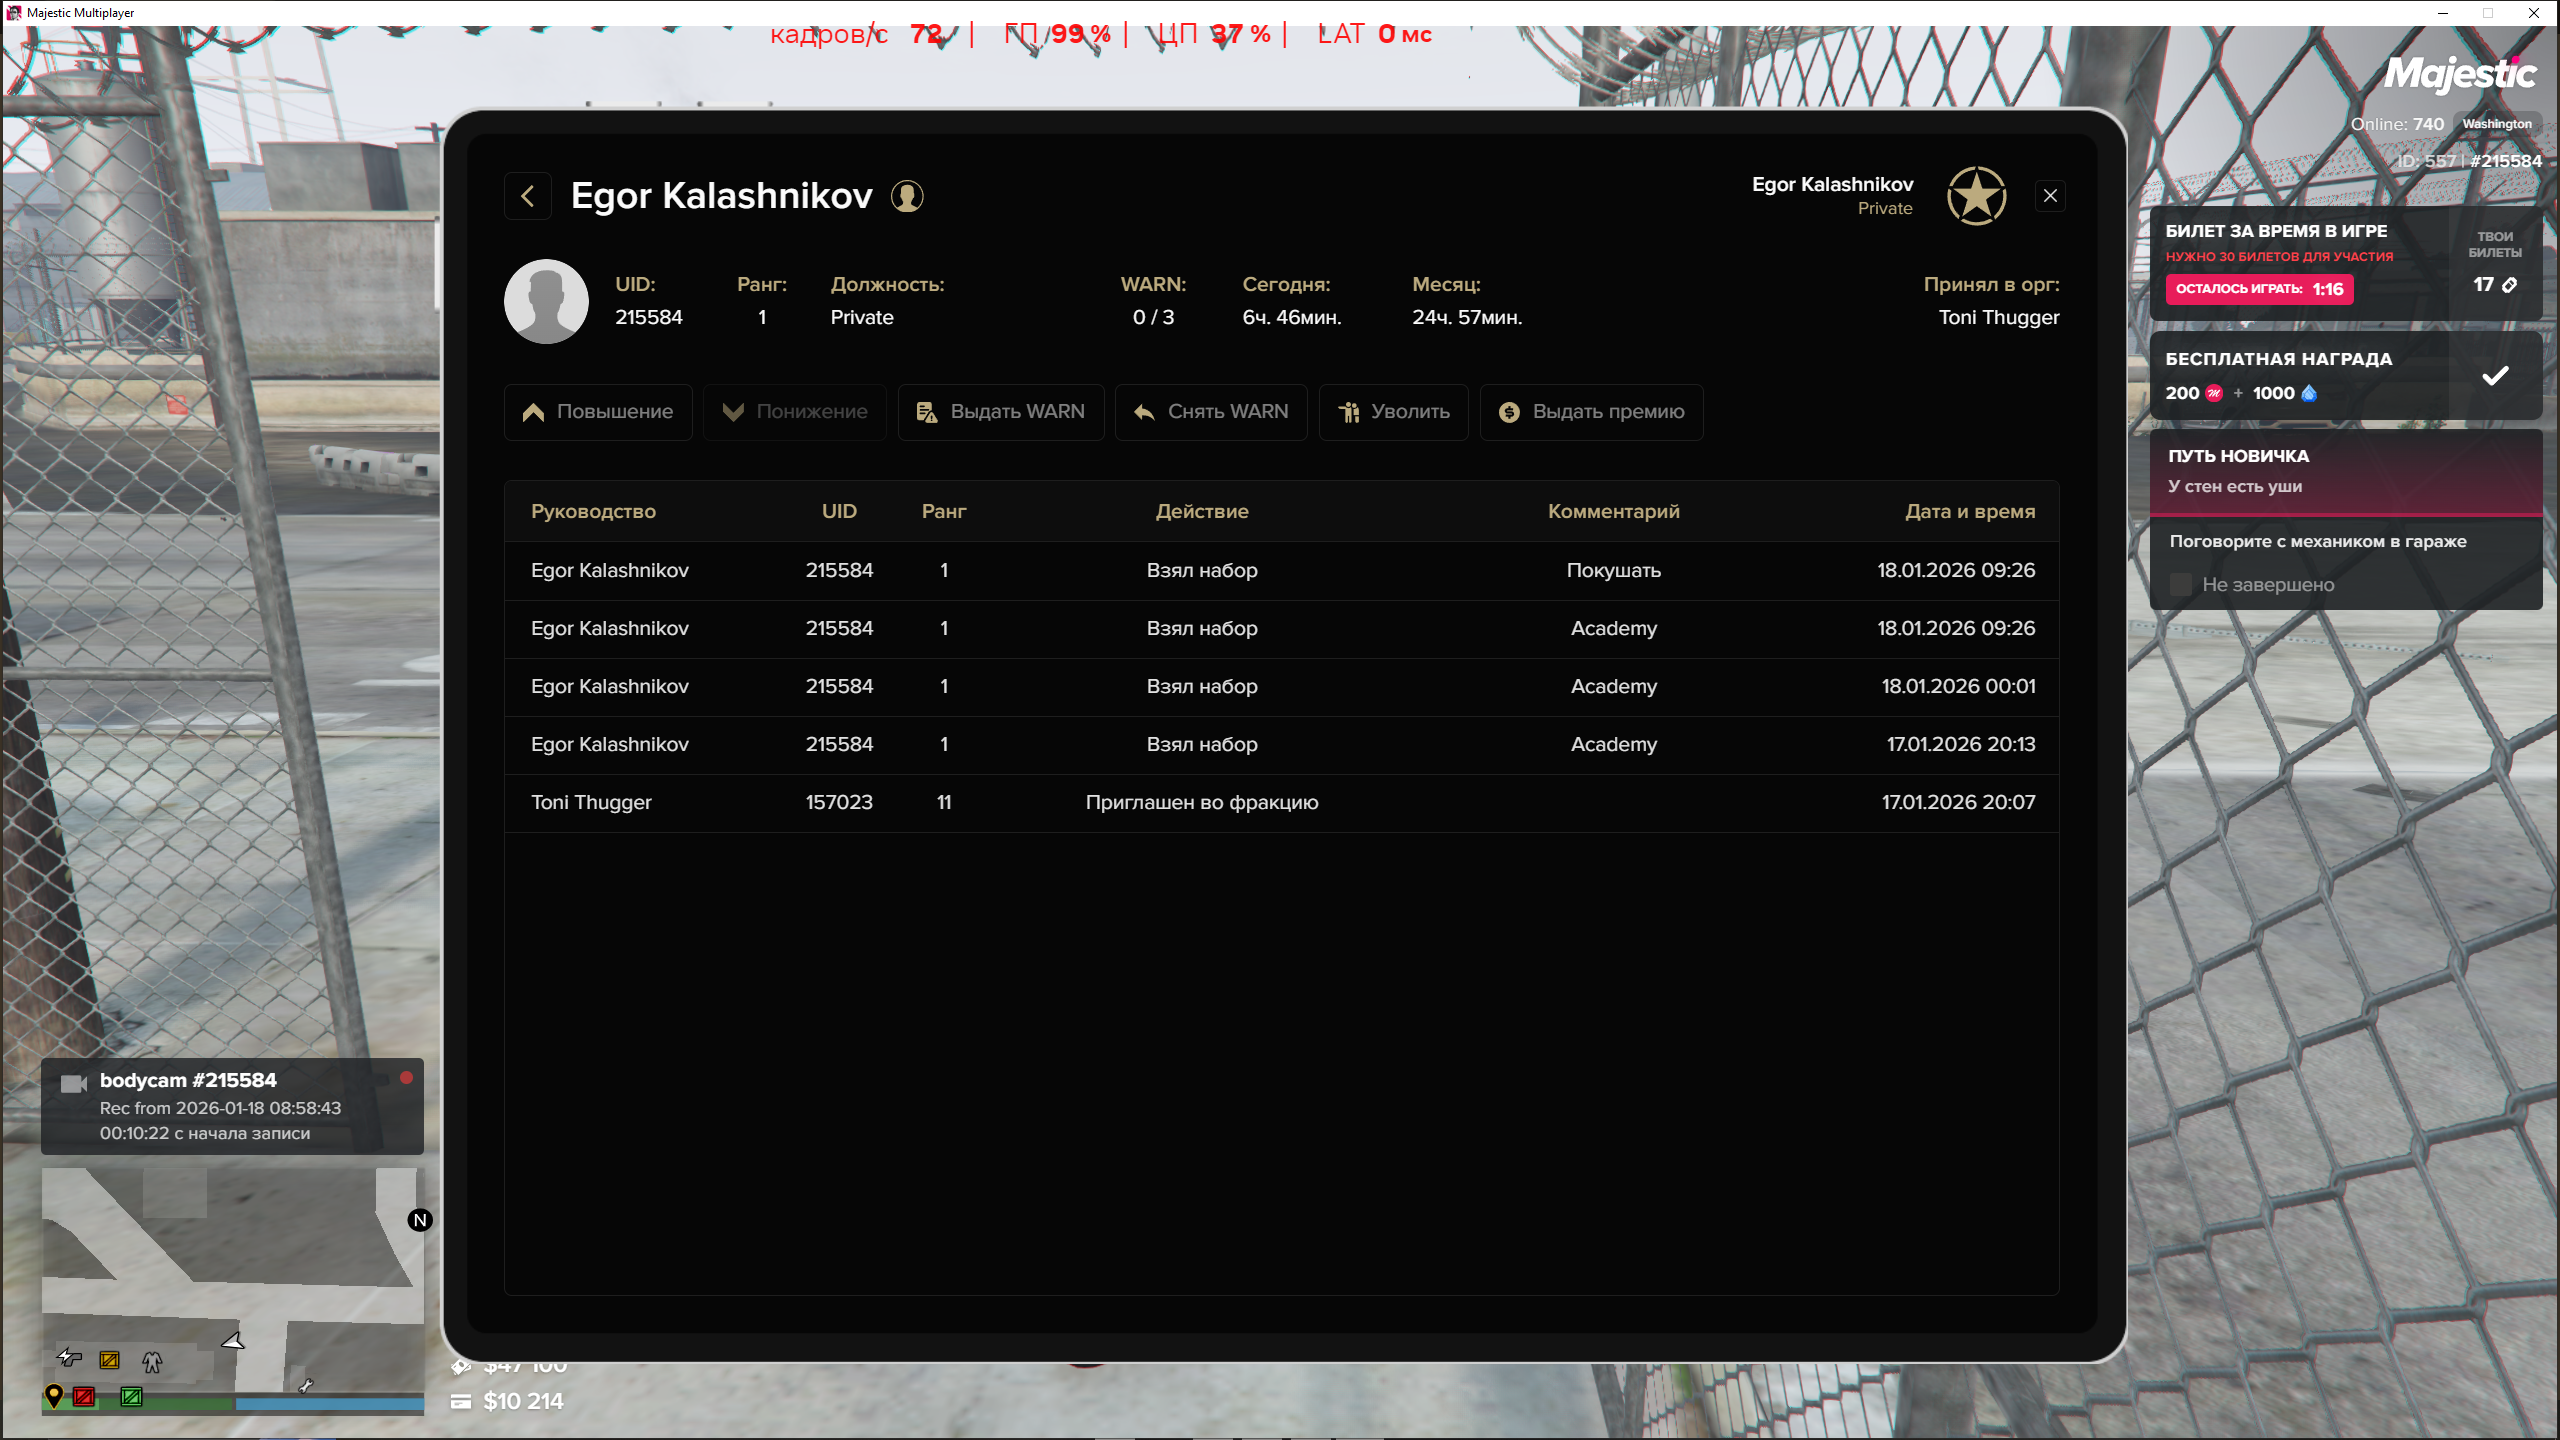Click the bodycam camera icon

click(x=73, y=1084)
